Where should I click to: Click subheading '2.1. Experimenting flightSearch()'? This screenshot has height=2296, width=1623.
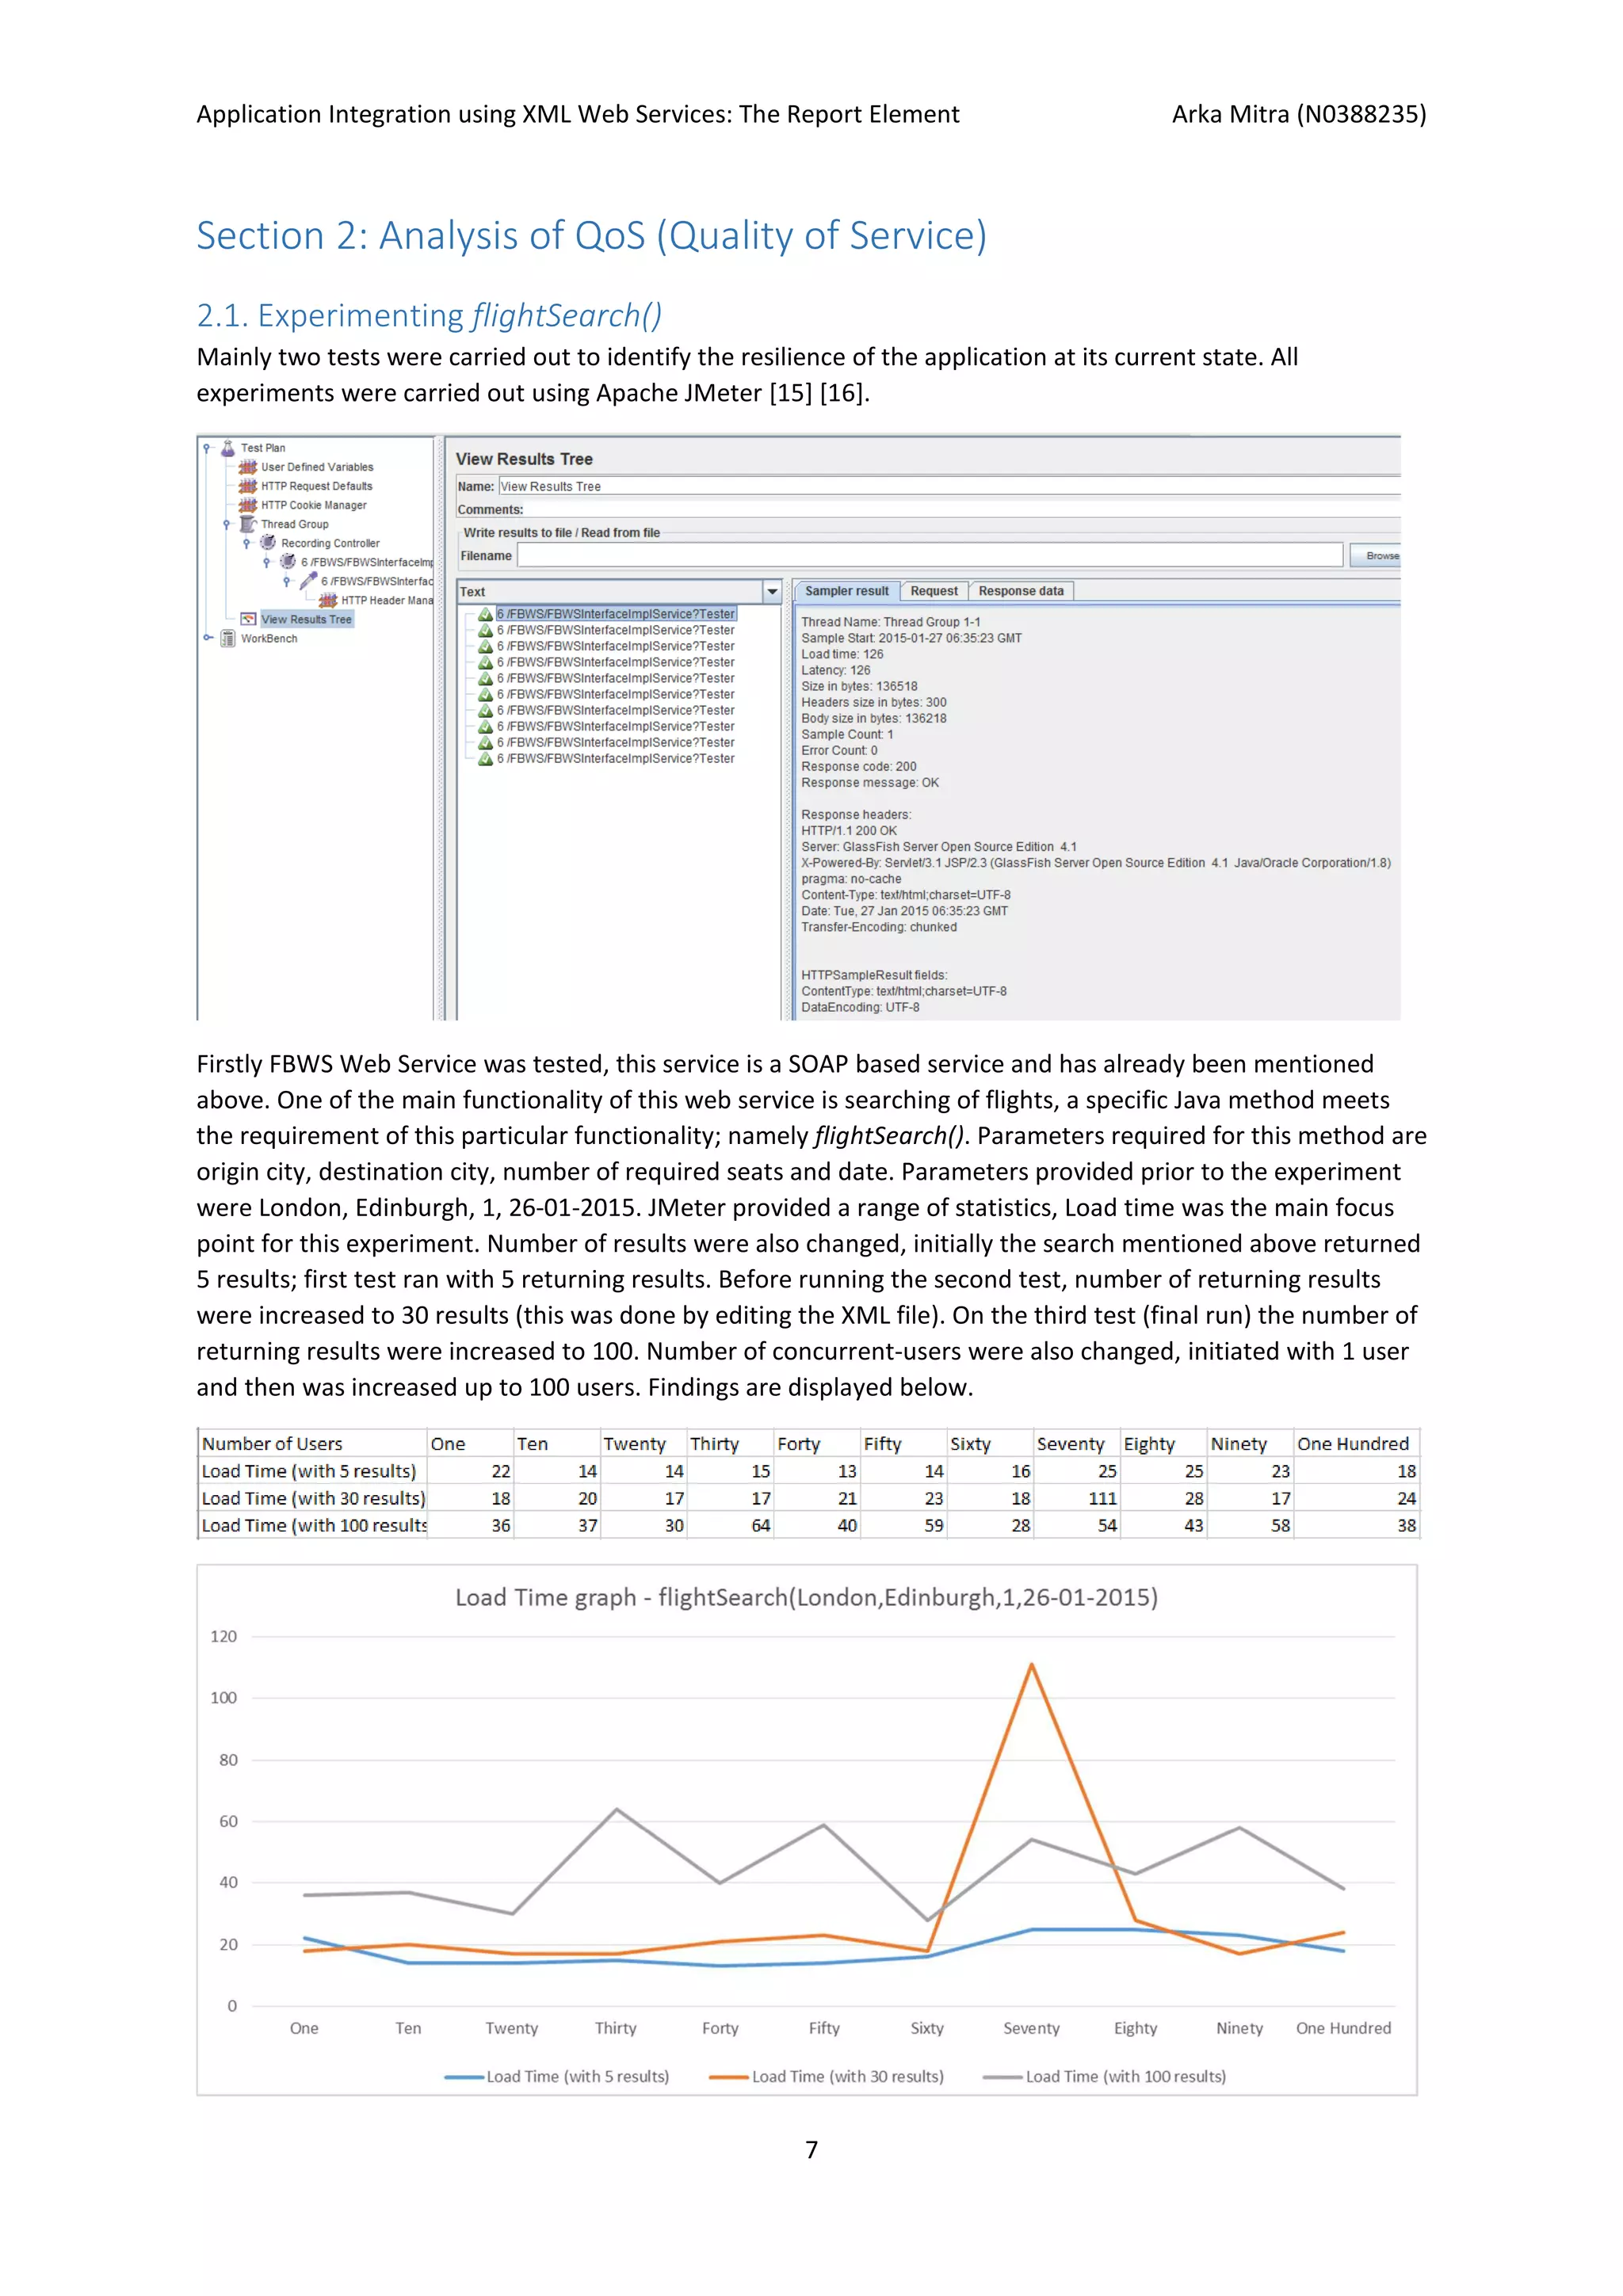(x=429, y=315)
